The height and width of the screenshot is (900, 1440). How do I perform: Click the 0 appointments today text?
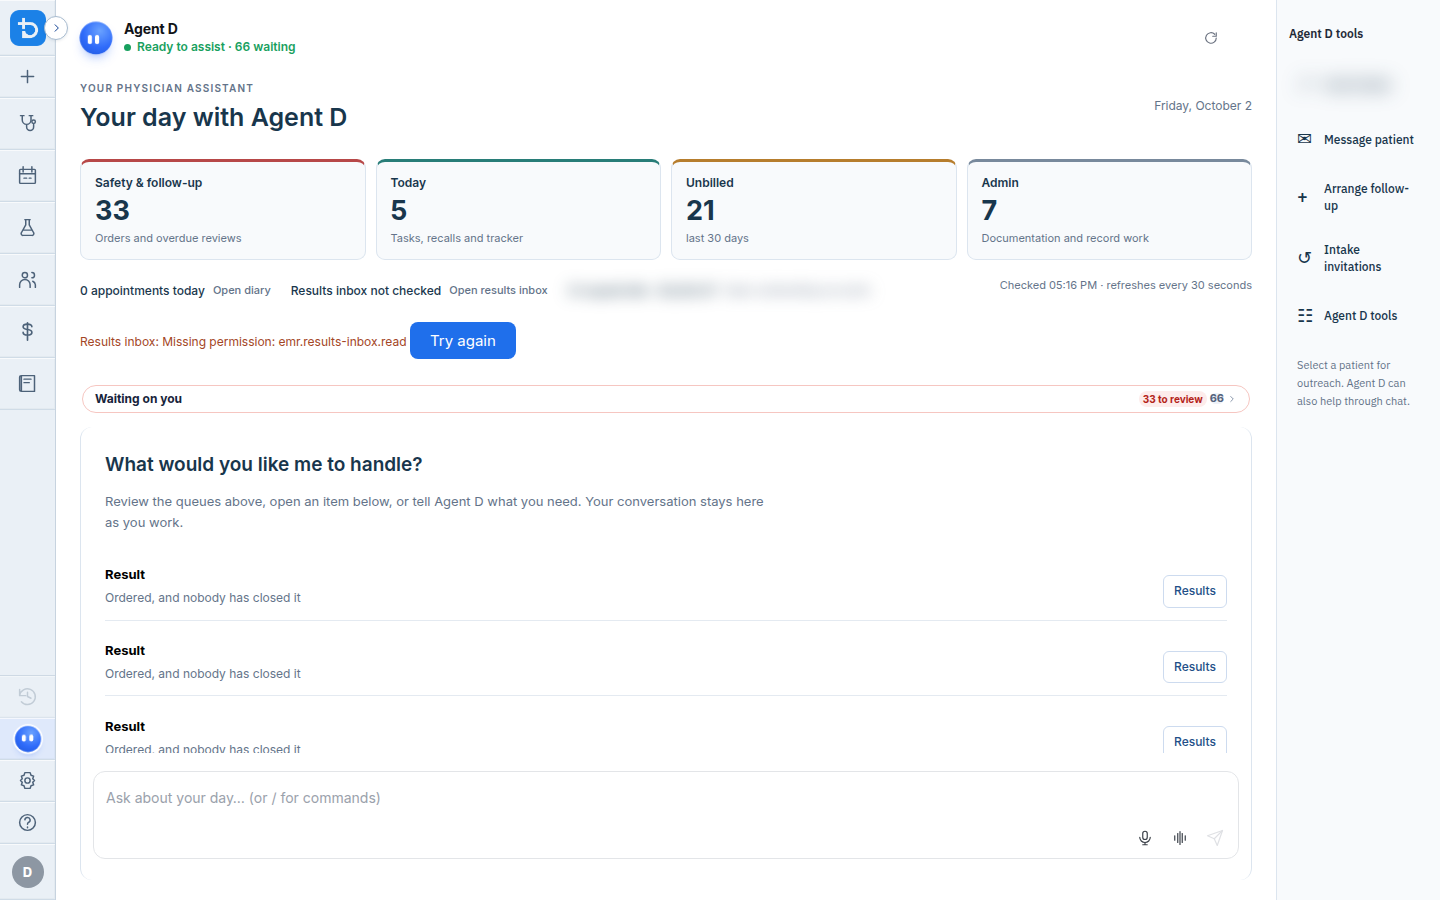[142, 291]
